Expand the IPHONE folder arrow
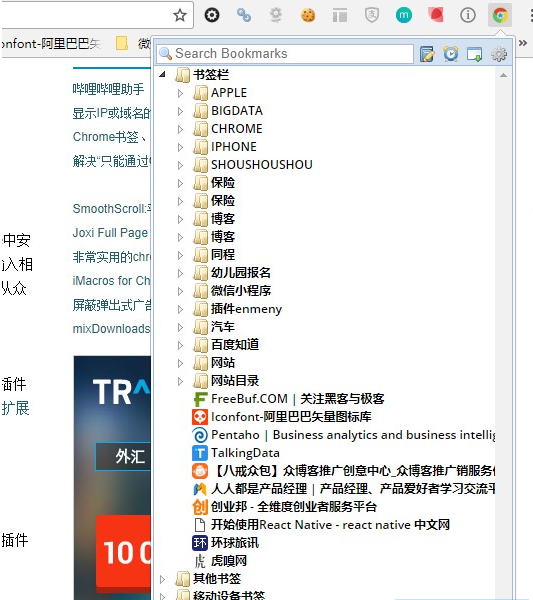 coord(180,147)
